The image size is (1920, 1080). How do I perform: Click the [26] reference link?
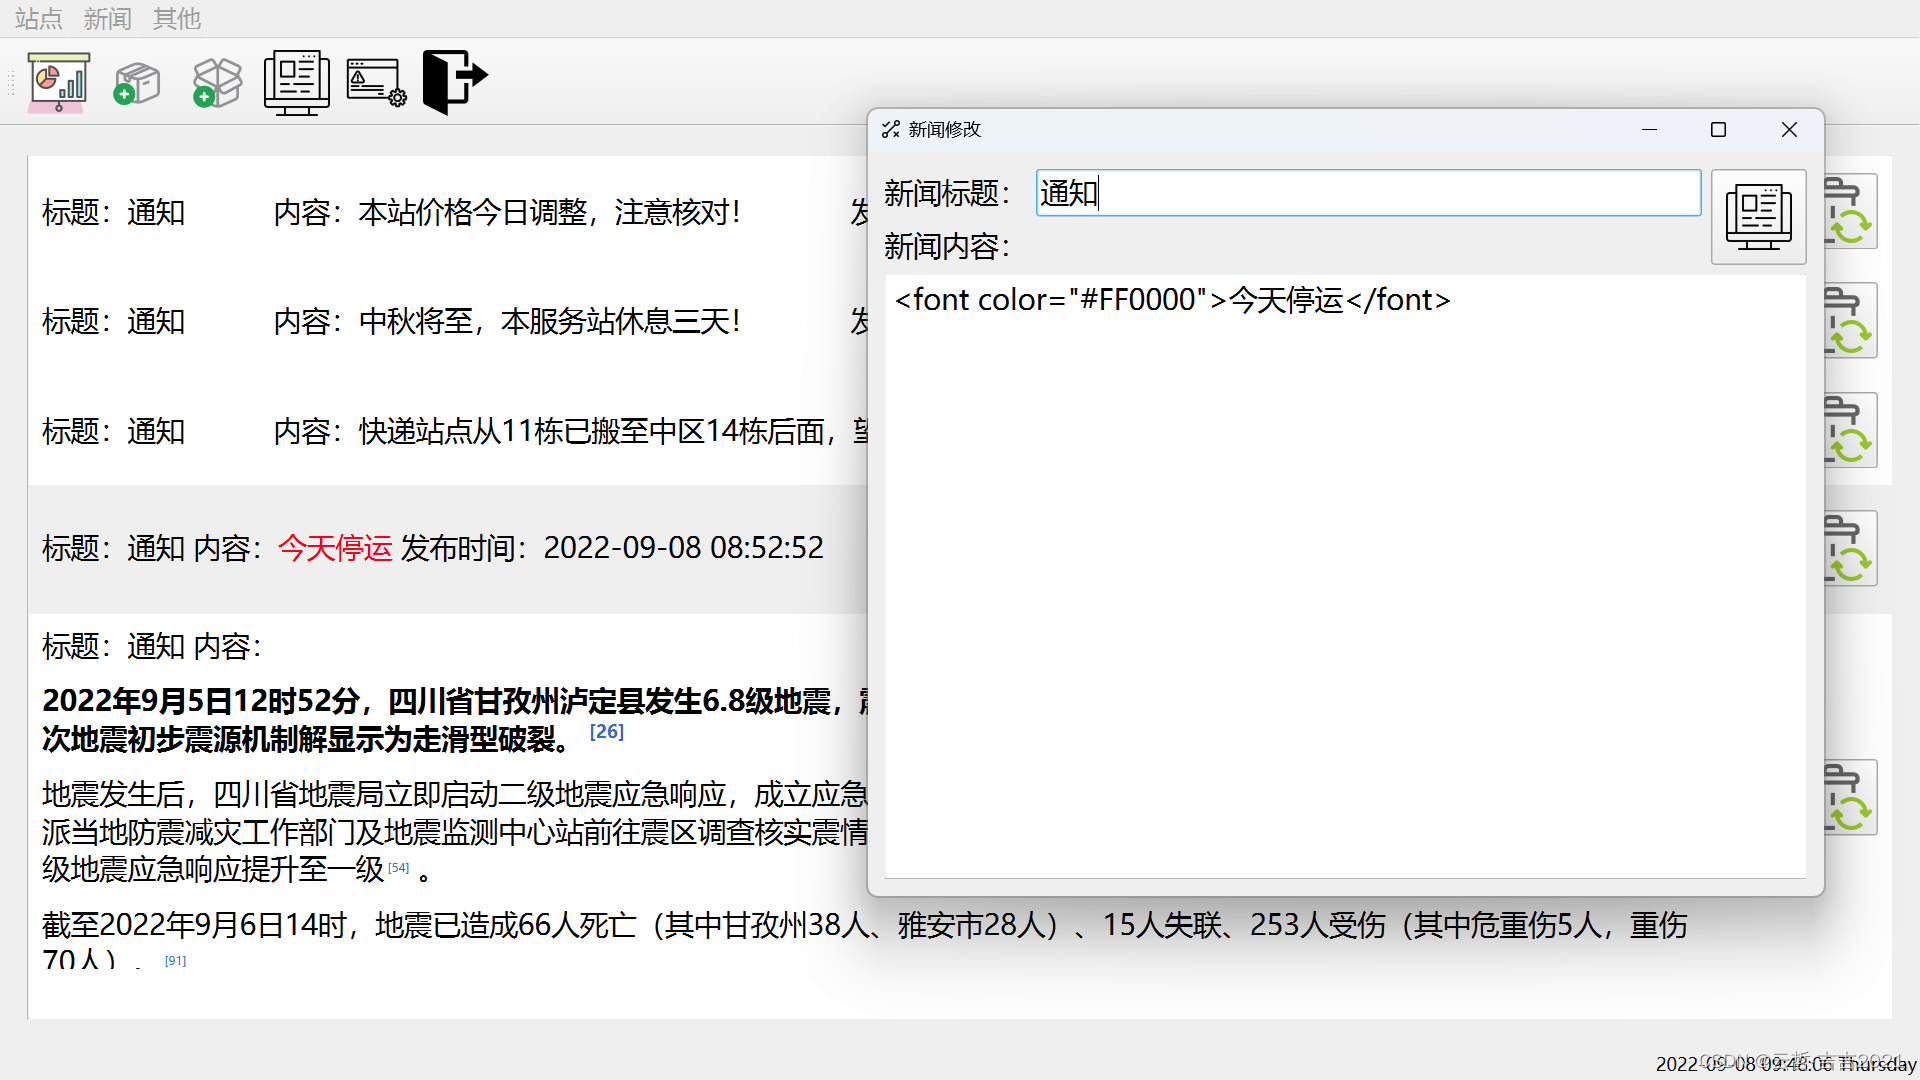coord(607,732)
